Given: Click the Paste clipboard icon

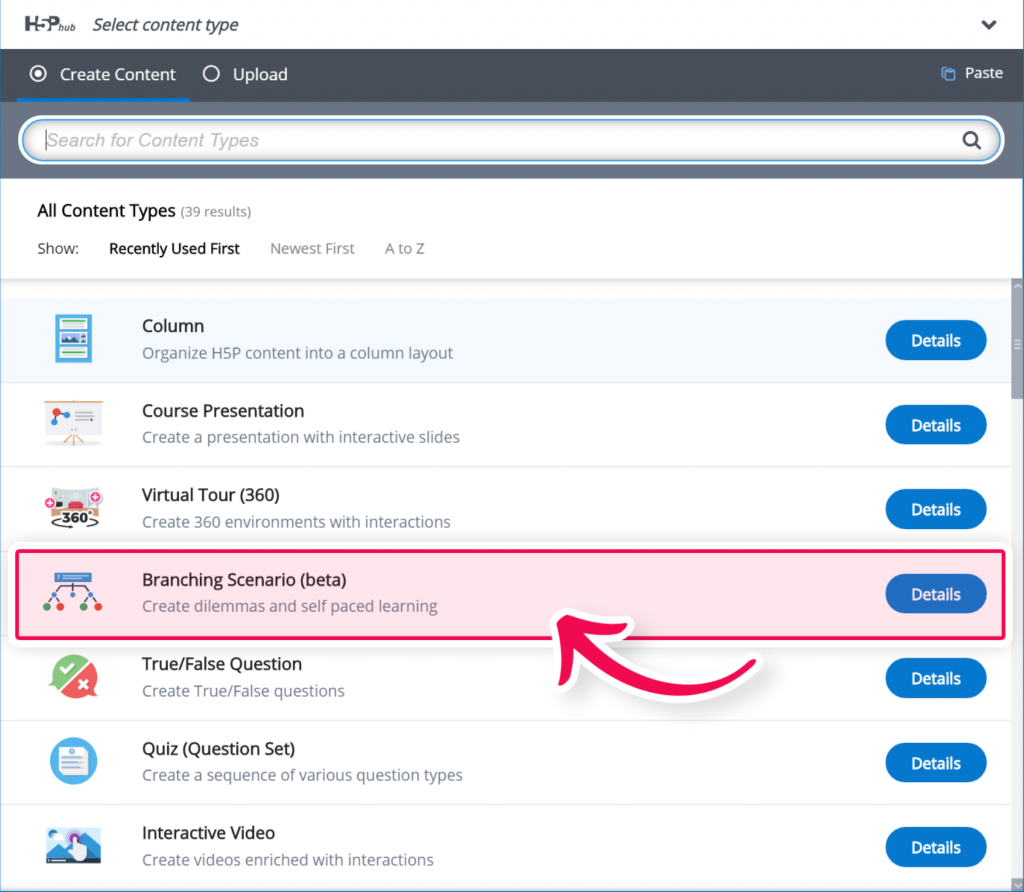Looking at the screenshot, I should 948,73.
